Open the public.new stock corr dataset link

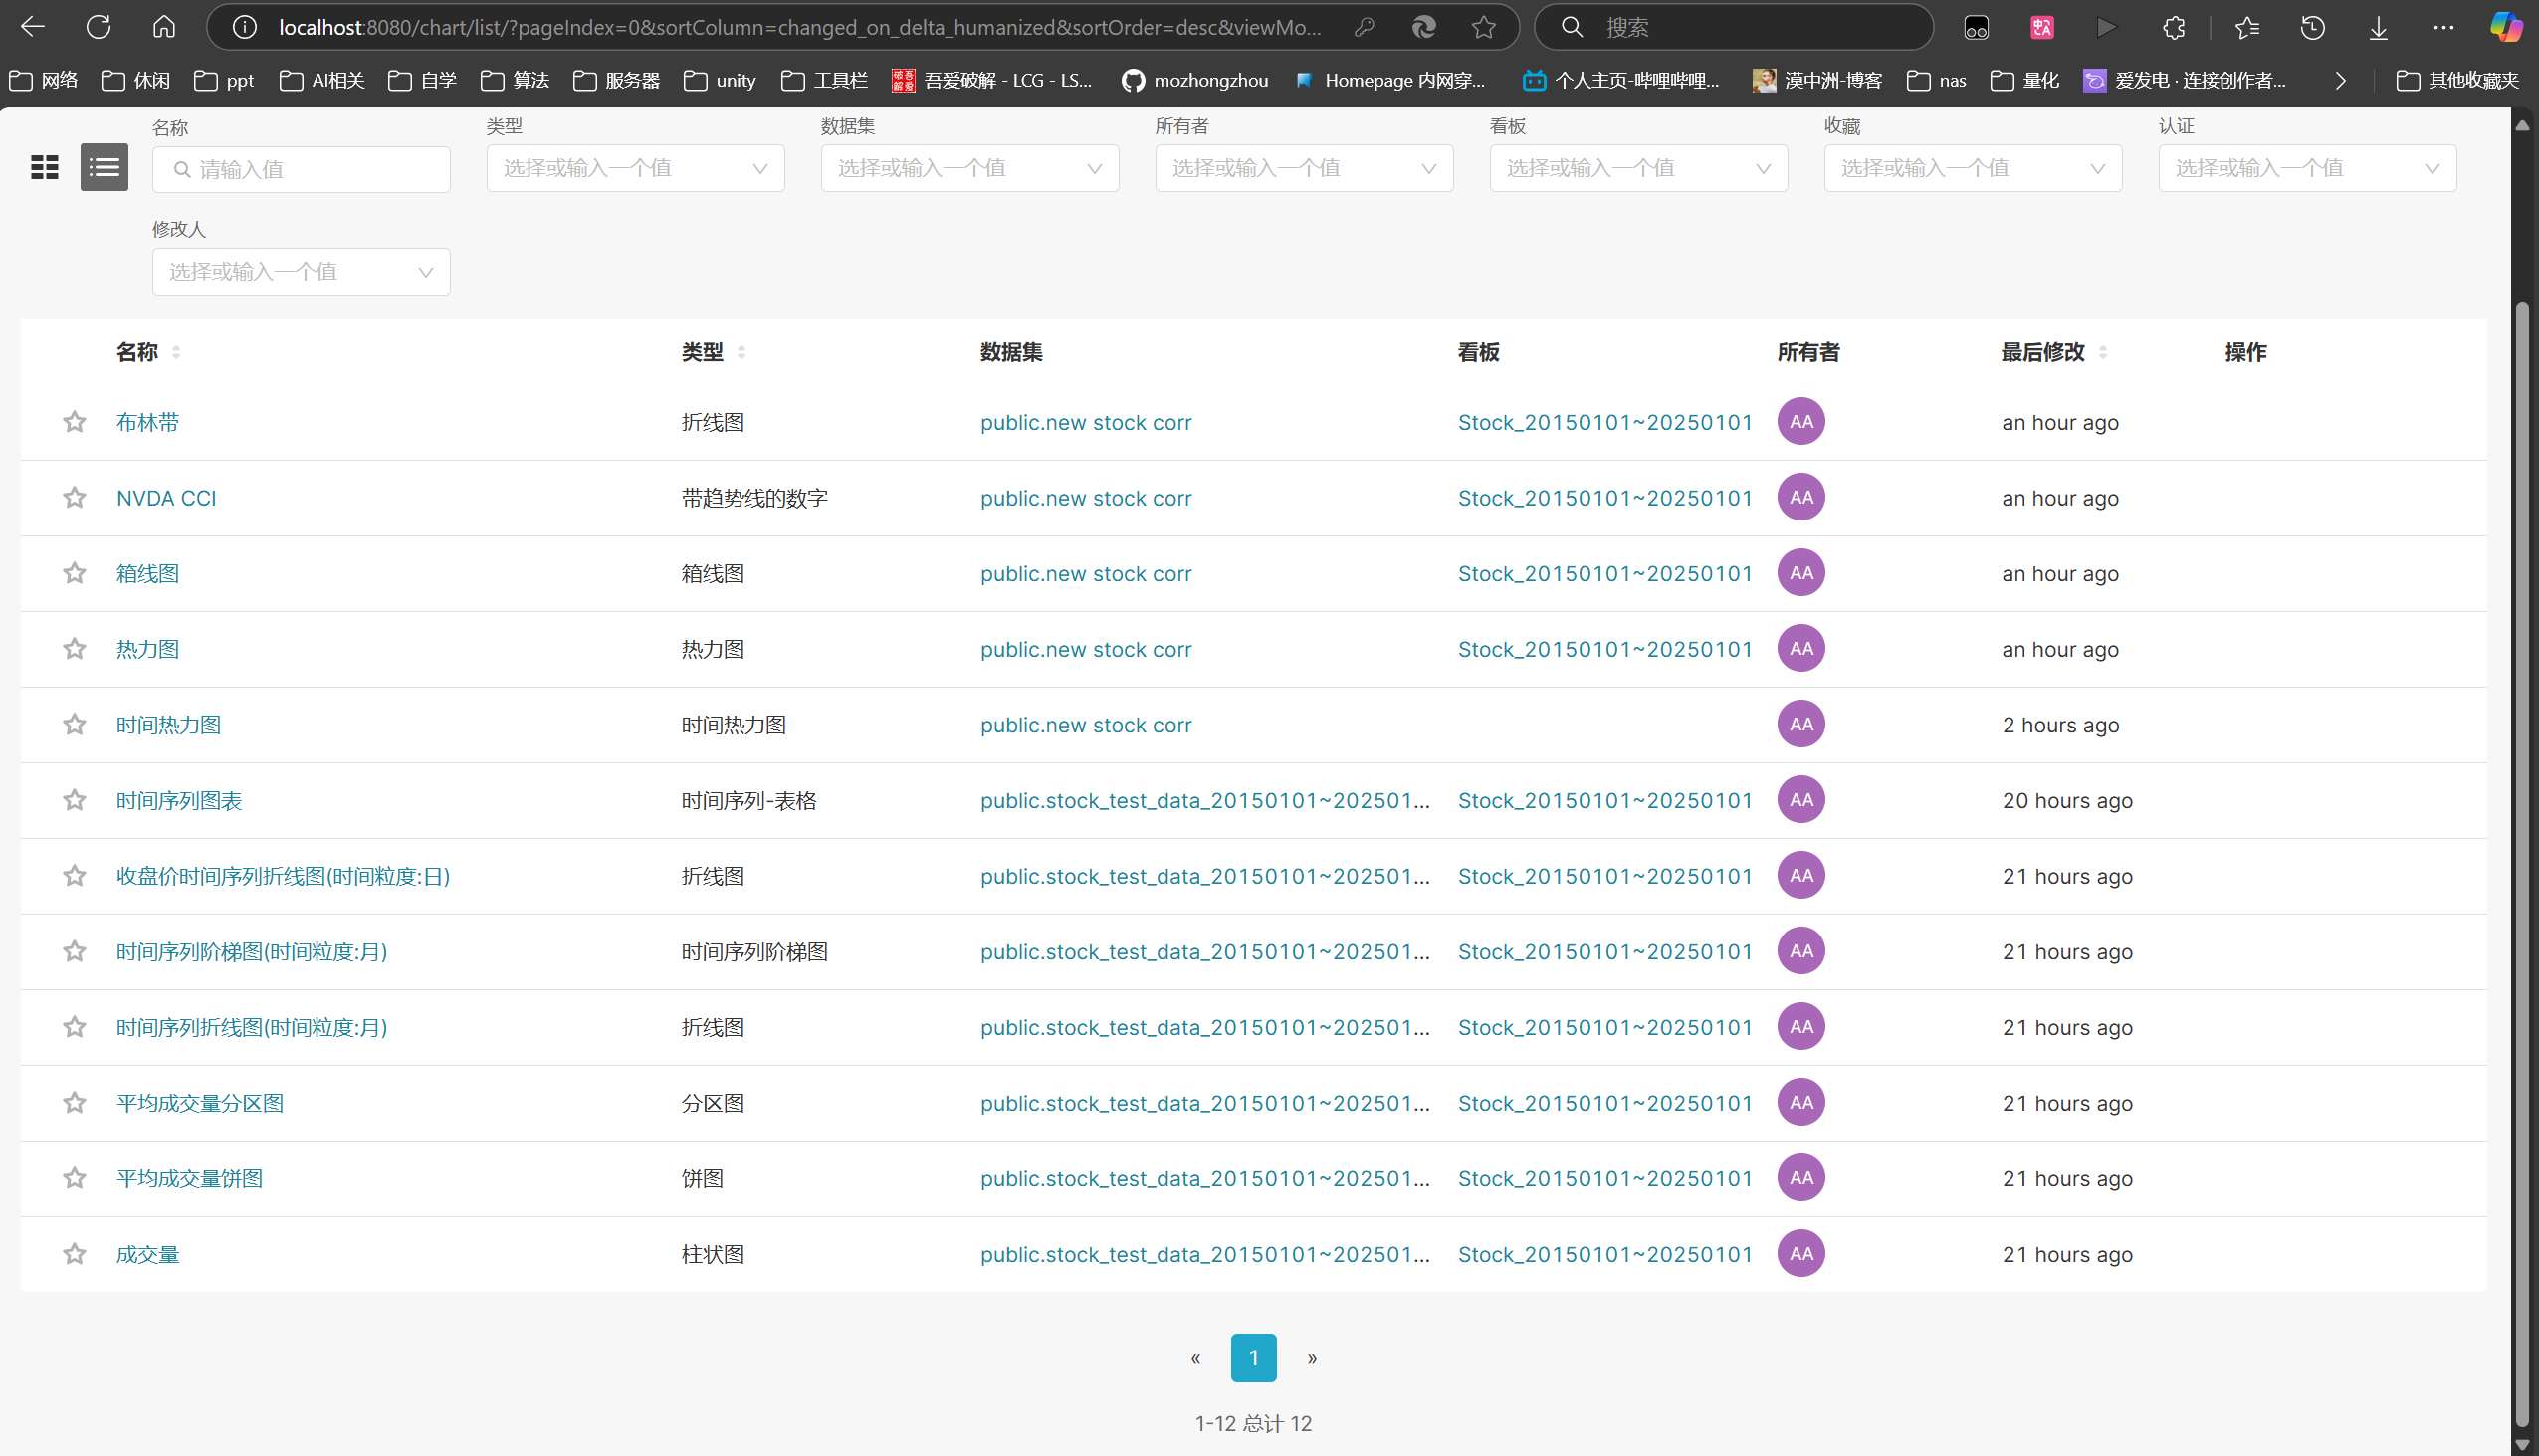click(x=1085, y=422)
